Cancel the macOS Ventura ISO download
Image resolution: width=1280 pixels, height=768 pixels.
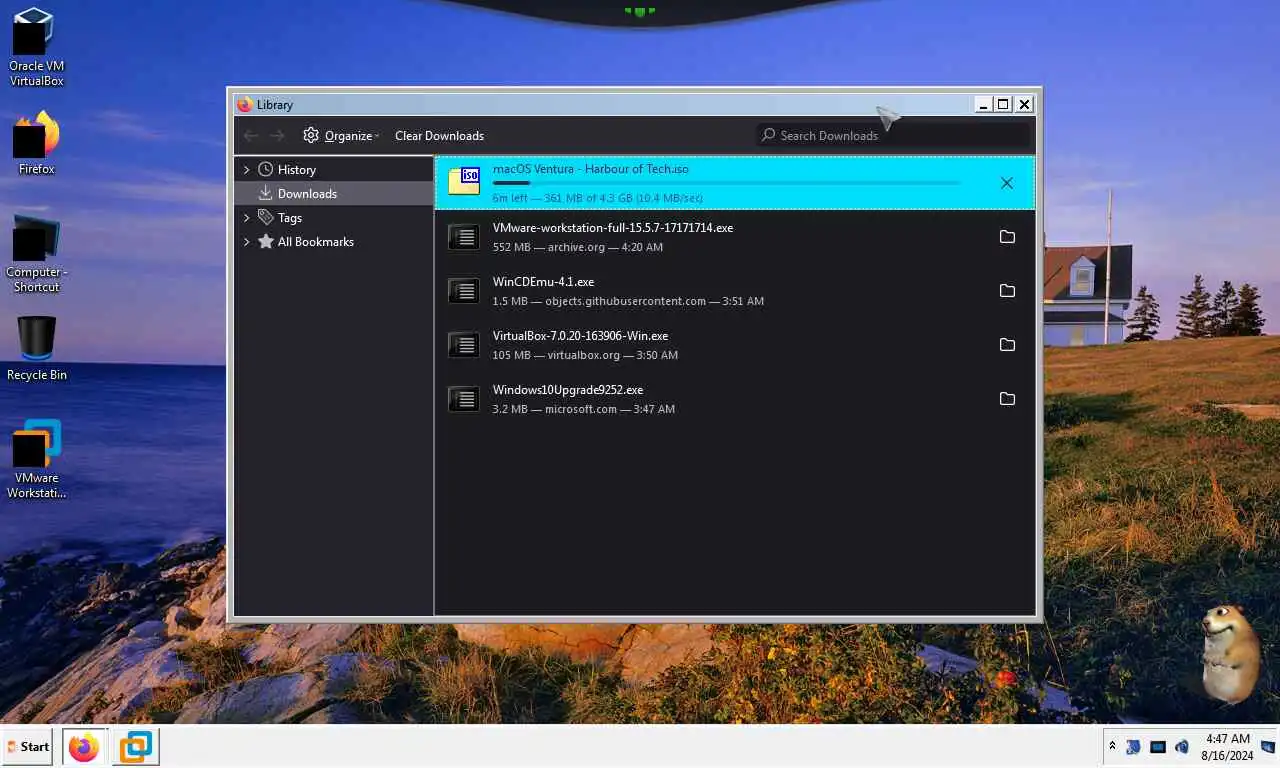[x=1007, y=183]
